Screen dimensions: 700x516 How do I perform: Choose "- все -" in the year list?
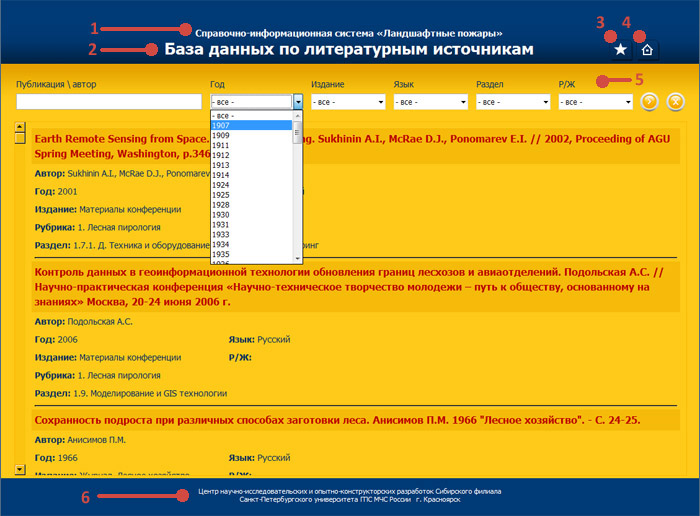pos(251,116)
